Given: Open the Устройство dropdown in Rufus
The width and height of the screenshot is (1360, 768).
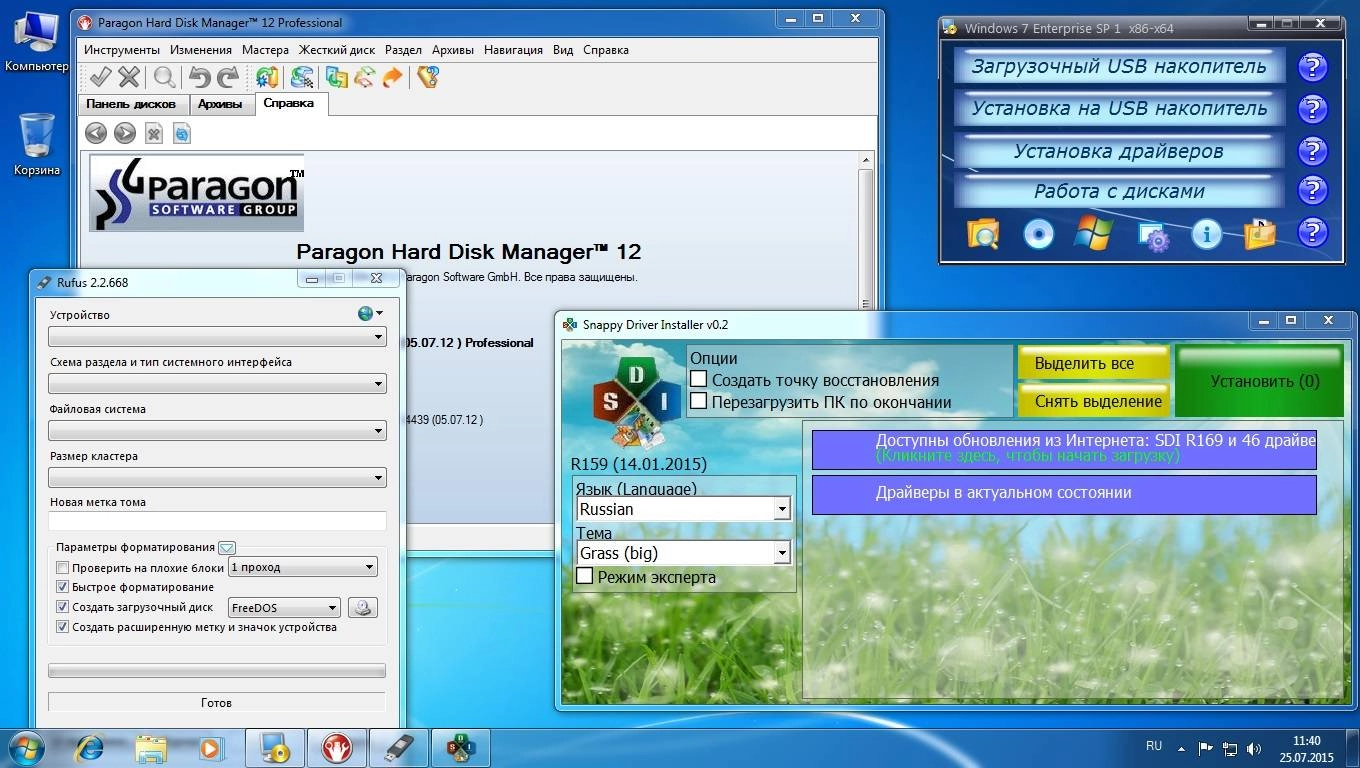Looking at the screenshot, I should click(x=217, y=337).
